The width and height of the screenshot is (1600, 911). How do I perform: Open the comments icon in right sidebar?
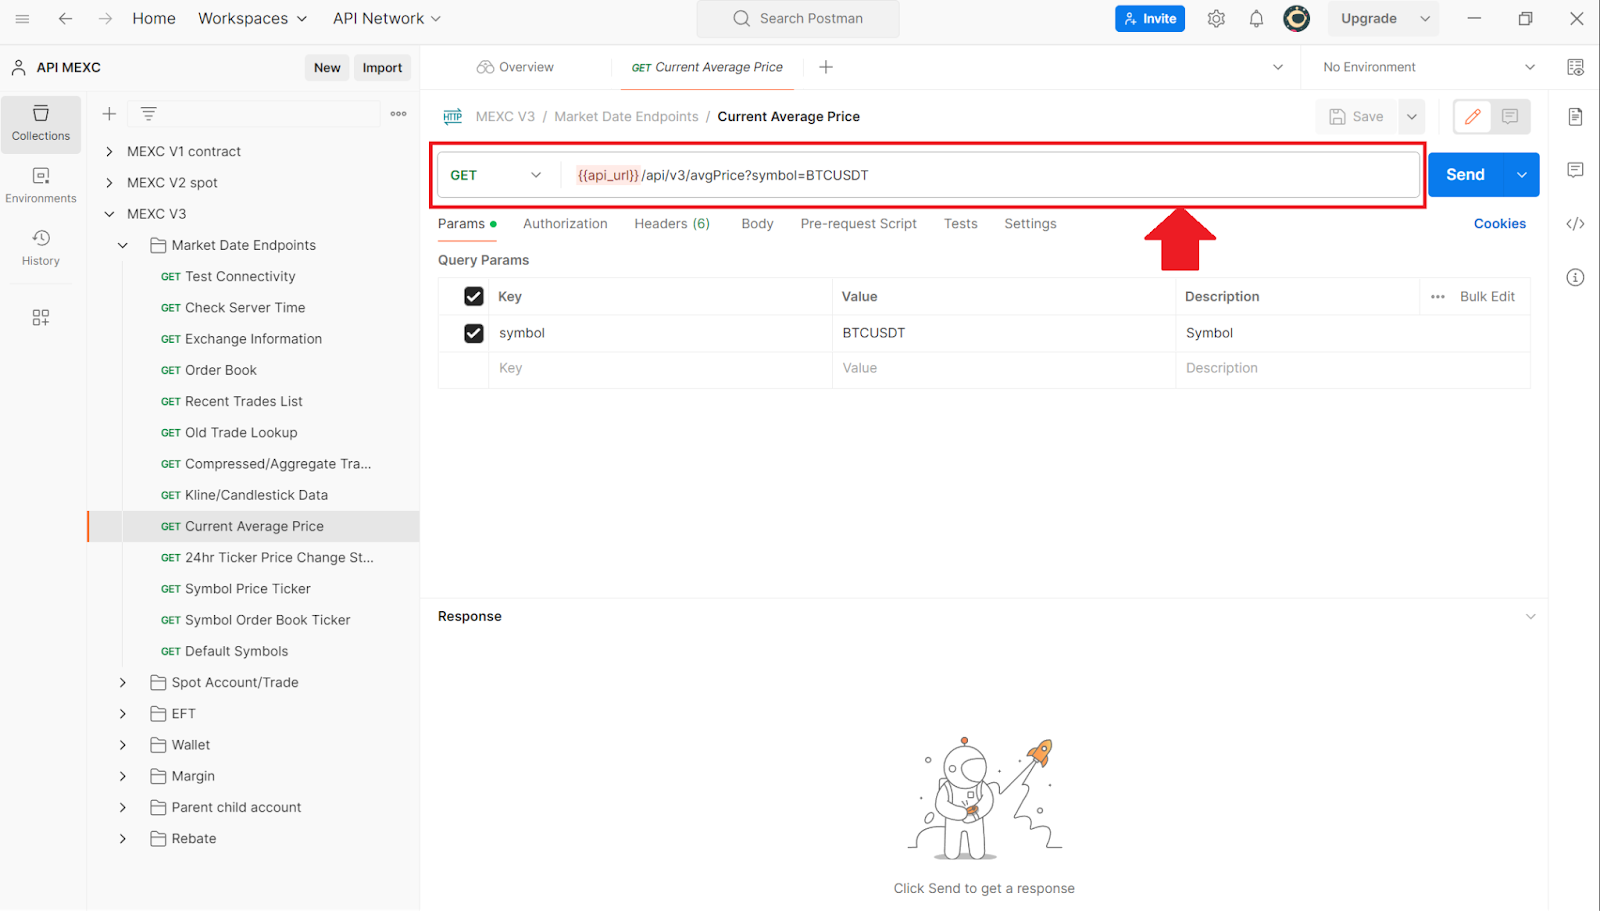(1575, 170)
